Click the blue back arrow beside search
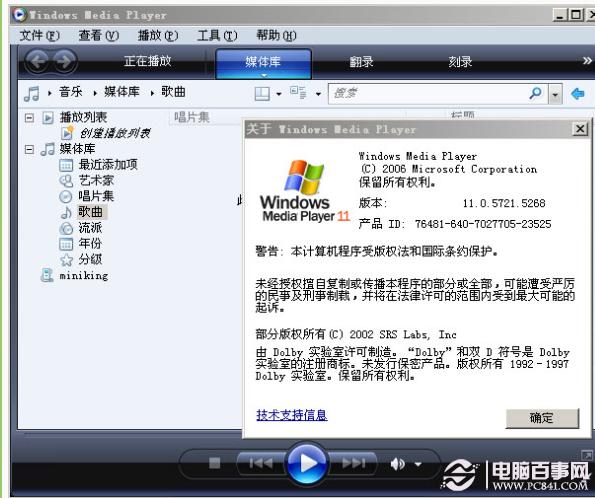 pos(578,93)
